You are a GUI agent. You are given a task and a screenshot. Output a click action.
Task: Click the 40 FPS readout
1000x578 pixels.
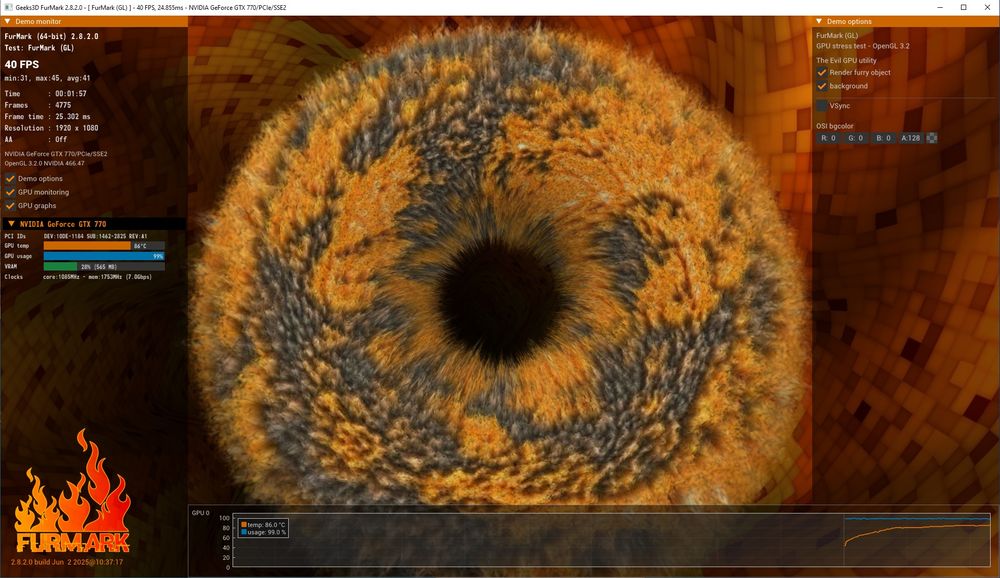click(22, 64)
